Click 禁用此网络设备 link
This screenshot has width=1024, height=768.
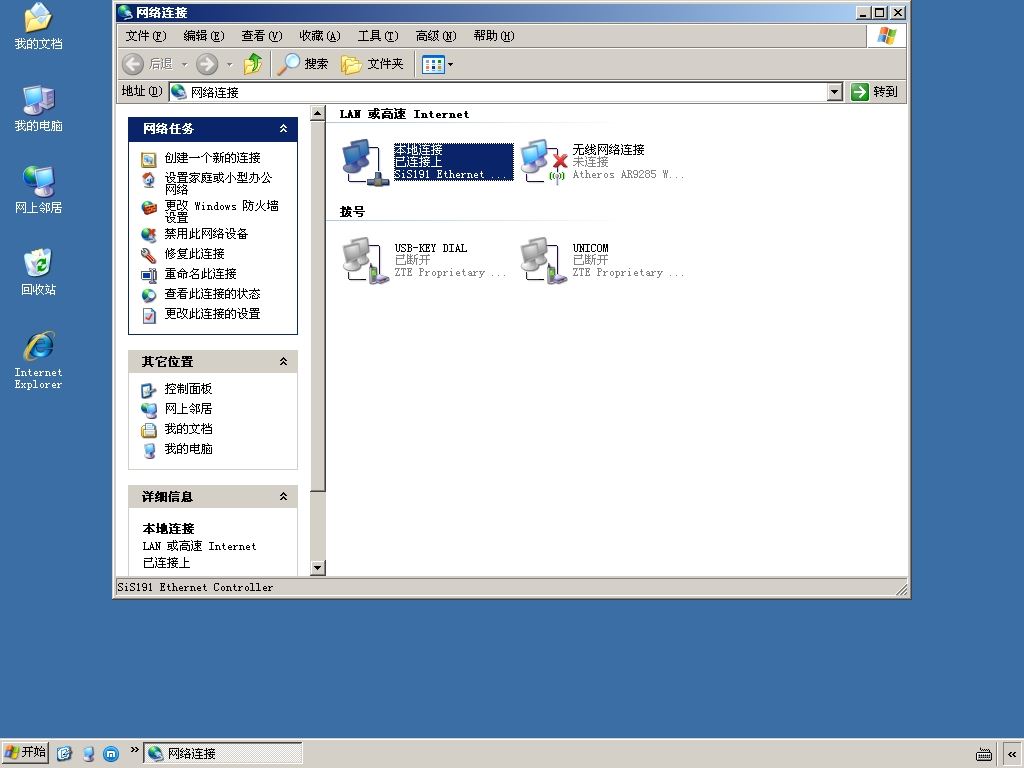point(206,234)
